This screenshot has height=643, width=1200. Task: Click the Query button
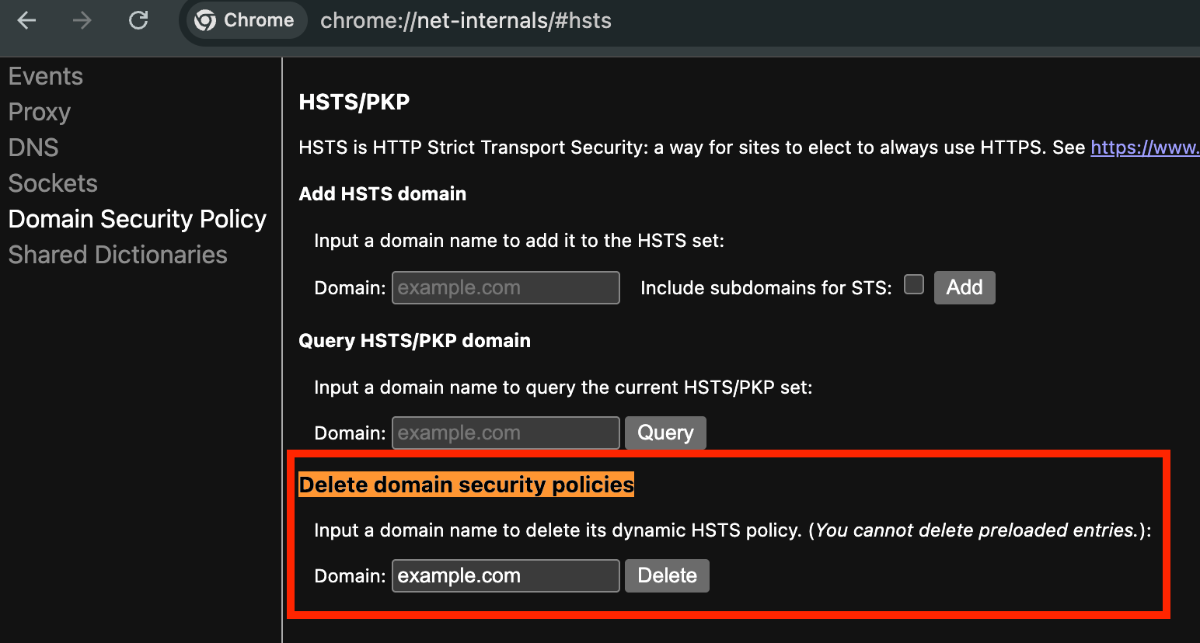click(x=665, y=432)
